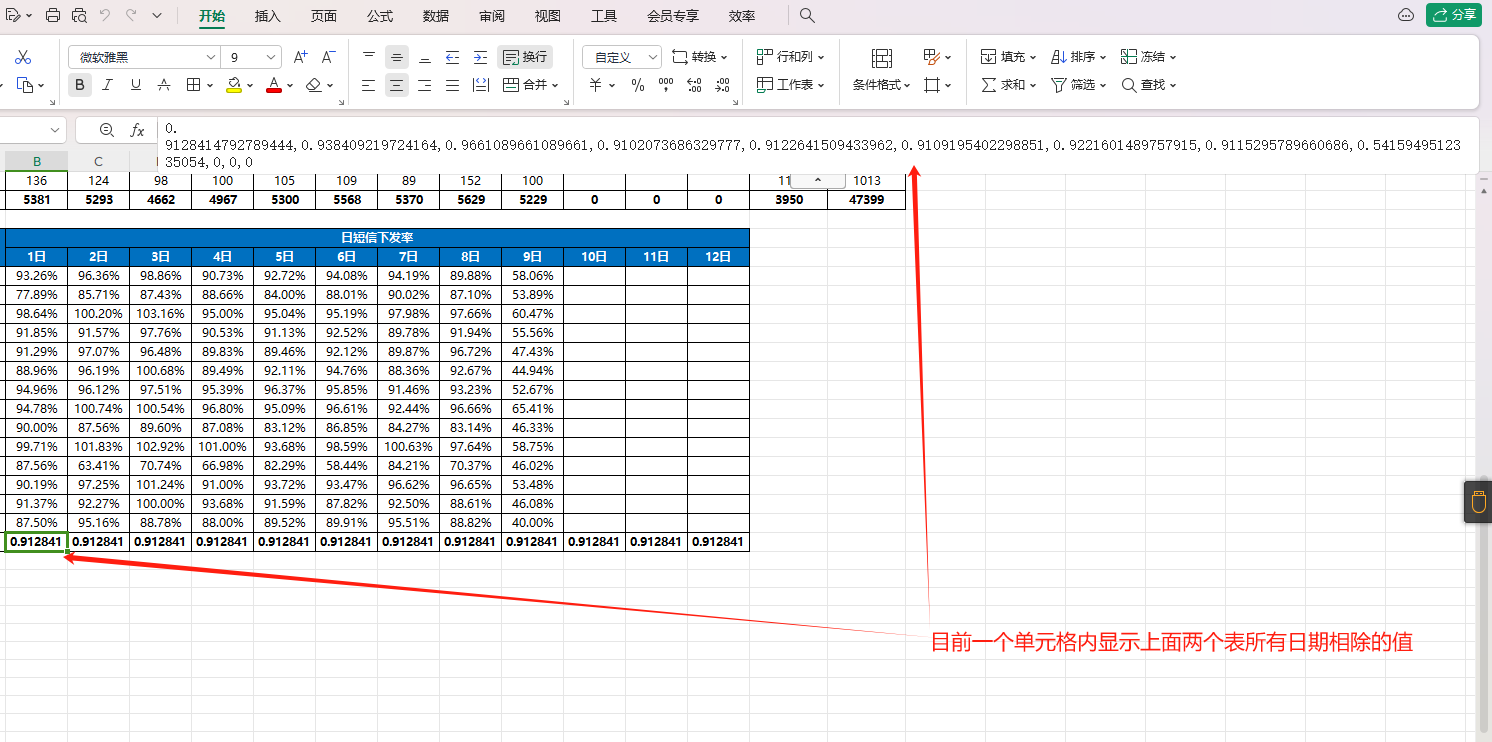The height and width of the screenshot is (742, 1492).
Task: Click the Distributed alignment icon
Action: (x=480, y=85)
